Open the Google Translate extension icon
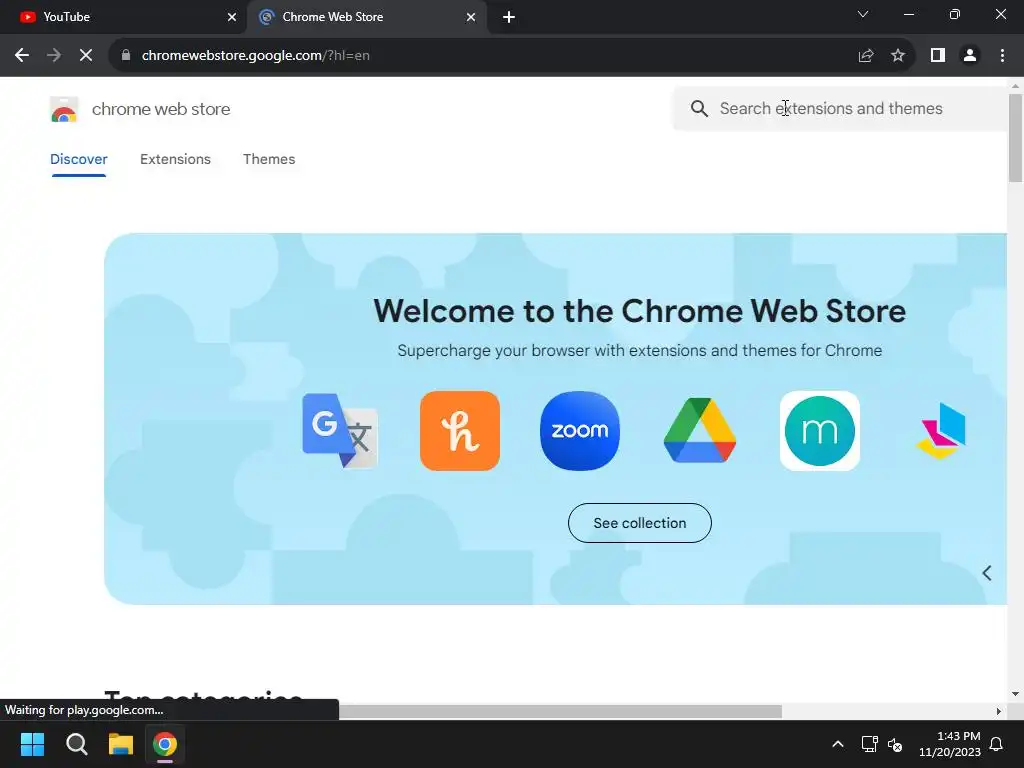Viewport: 1024px width, 768px height. point(340,430)
